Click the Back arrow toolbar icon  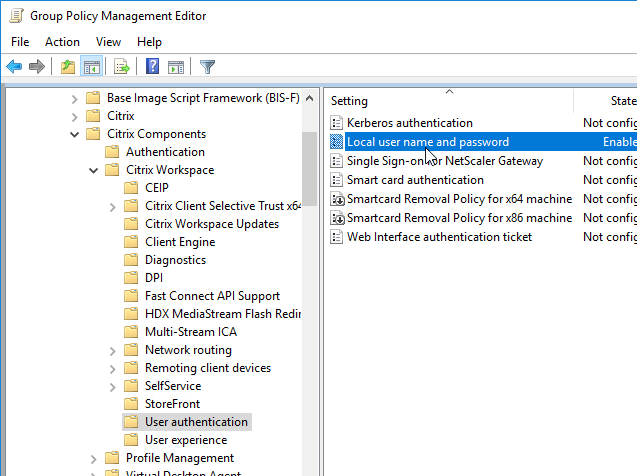click(x=14, y=67)
